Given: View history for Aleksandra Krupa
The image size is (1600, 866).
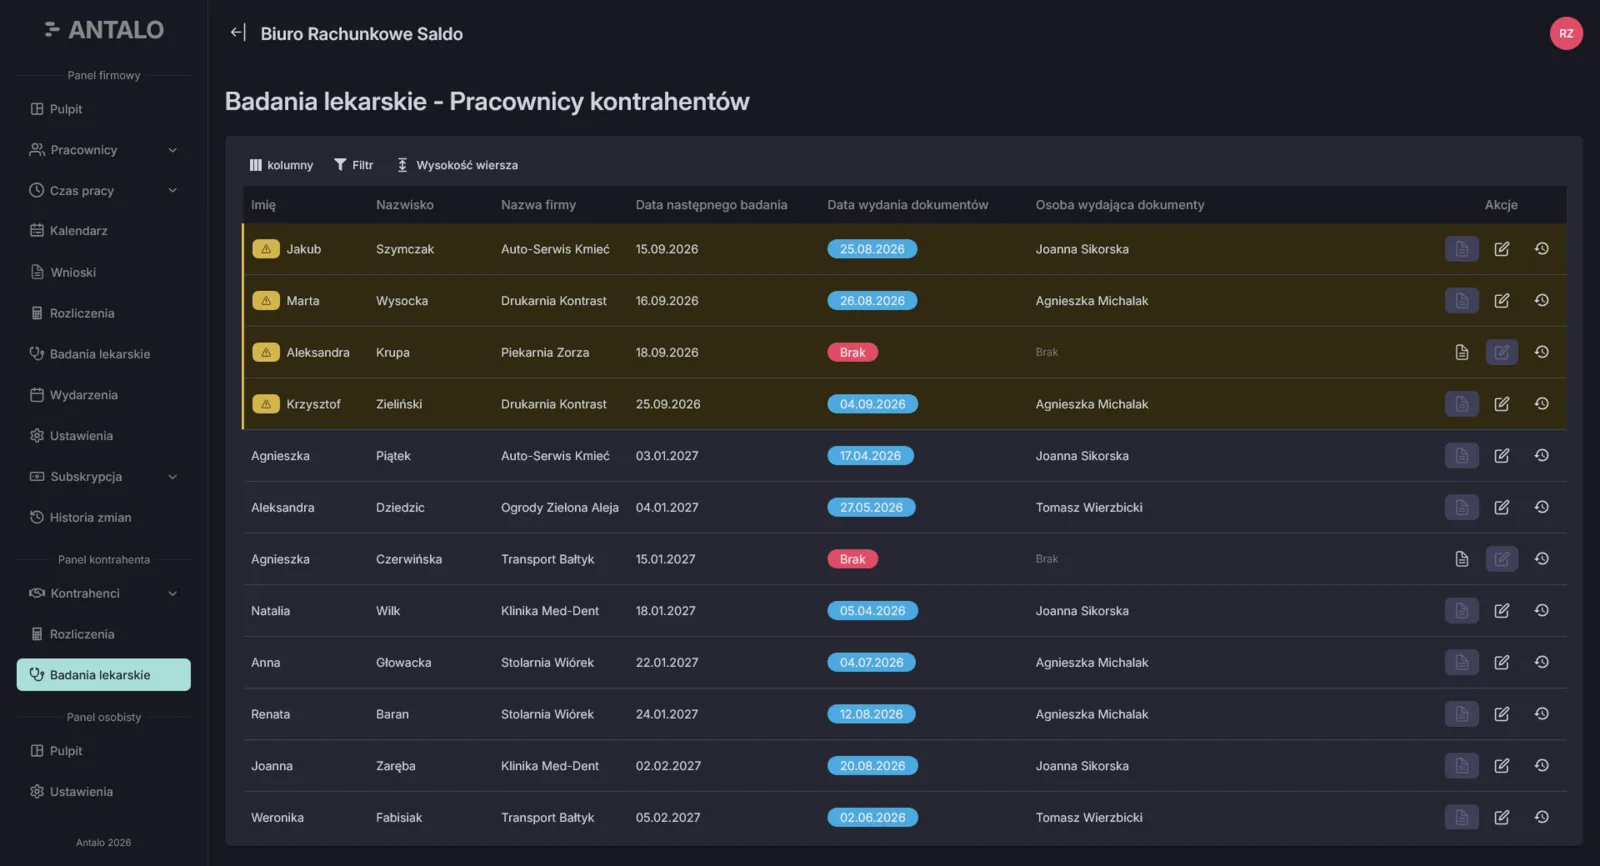Looking at the screenshot, I should (x=1541, y=352).
